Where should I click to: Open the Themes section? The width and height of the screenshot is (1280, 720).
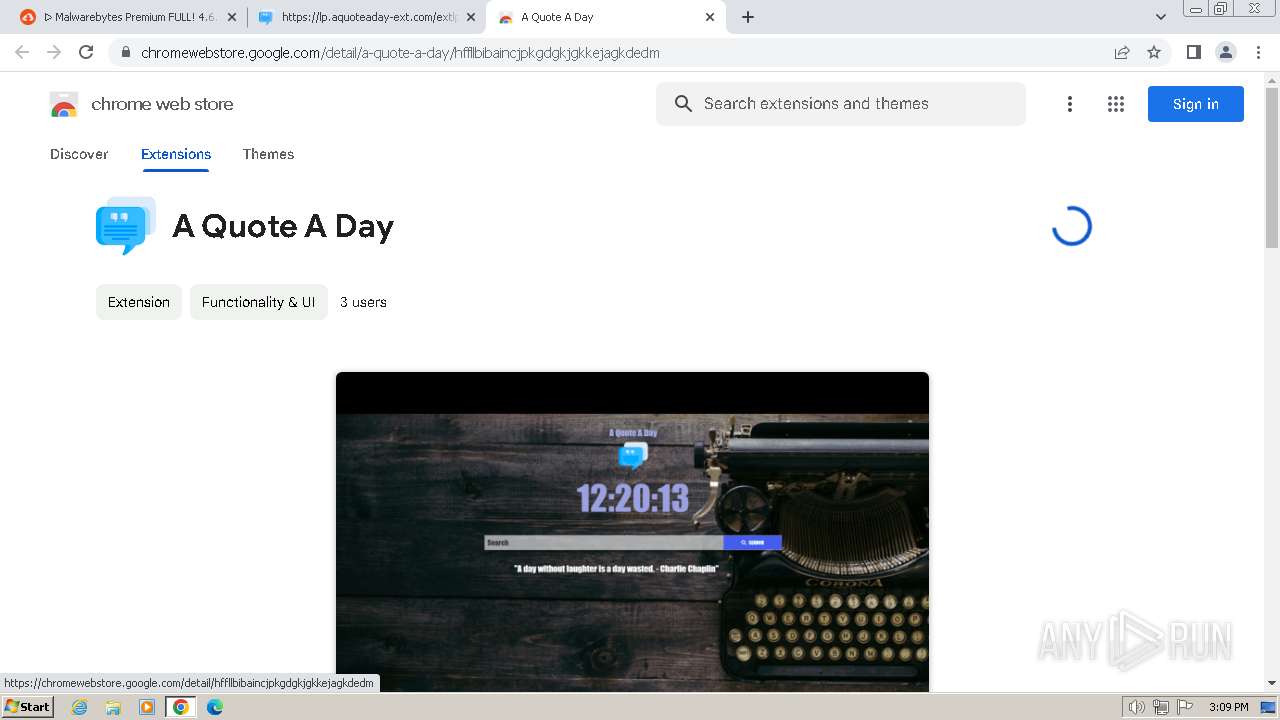tap(268, 154)
